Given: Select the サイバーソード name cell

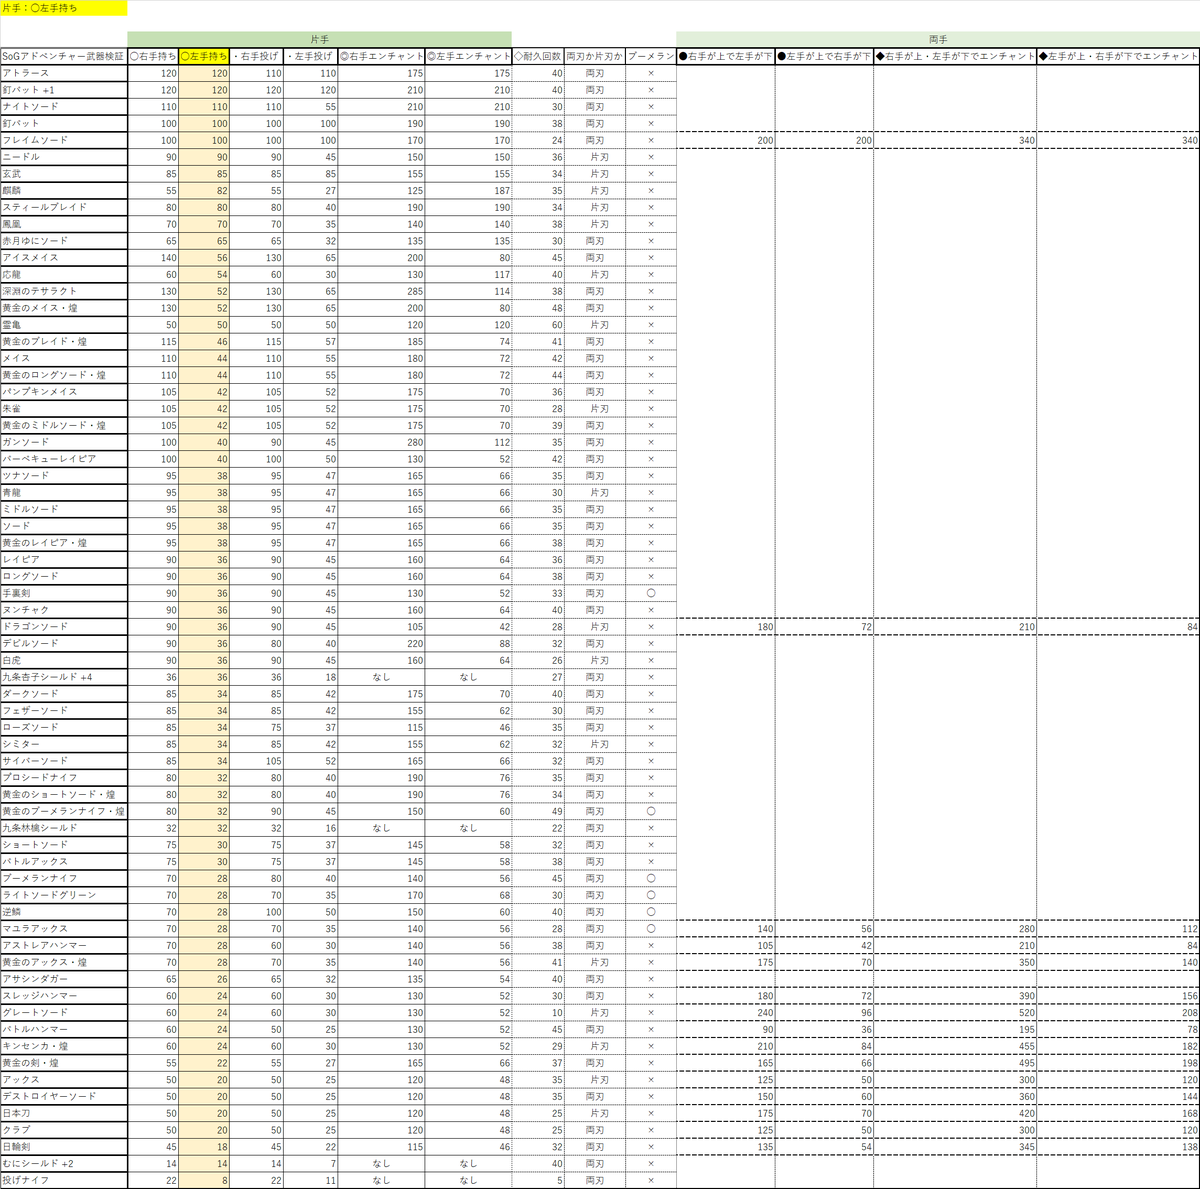Looking at the screenshot, I should coord(64,761).
